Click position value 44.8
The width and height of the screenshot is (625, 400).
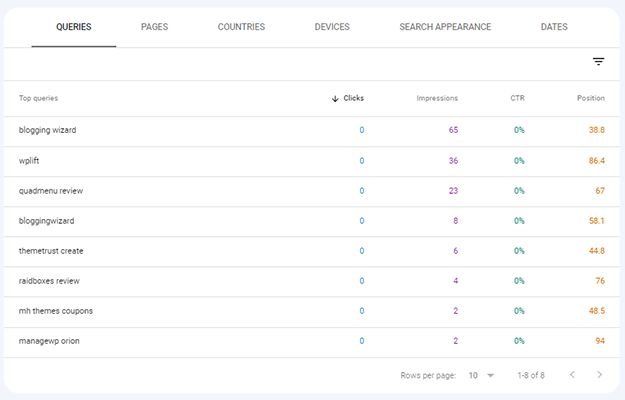point(597,251)
